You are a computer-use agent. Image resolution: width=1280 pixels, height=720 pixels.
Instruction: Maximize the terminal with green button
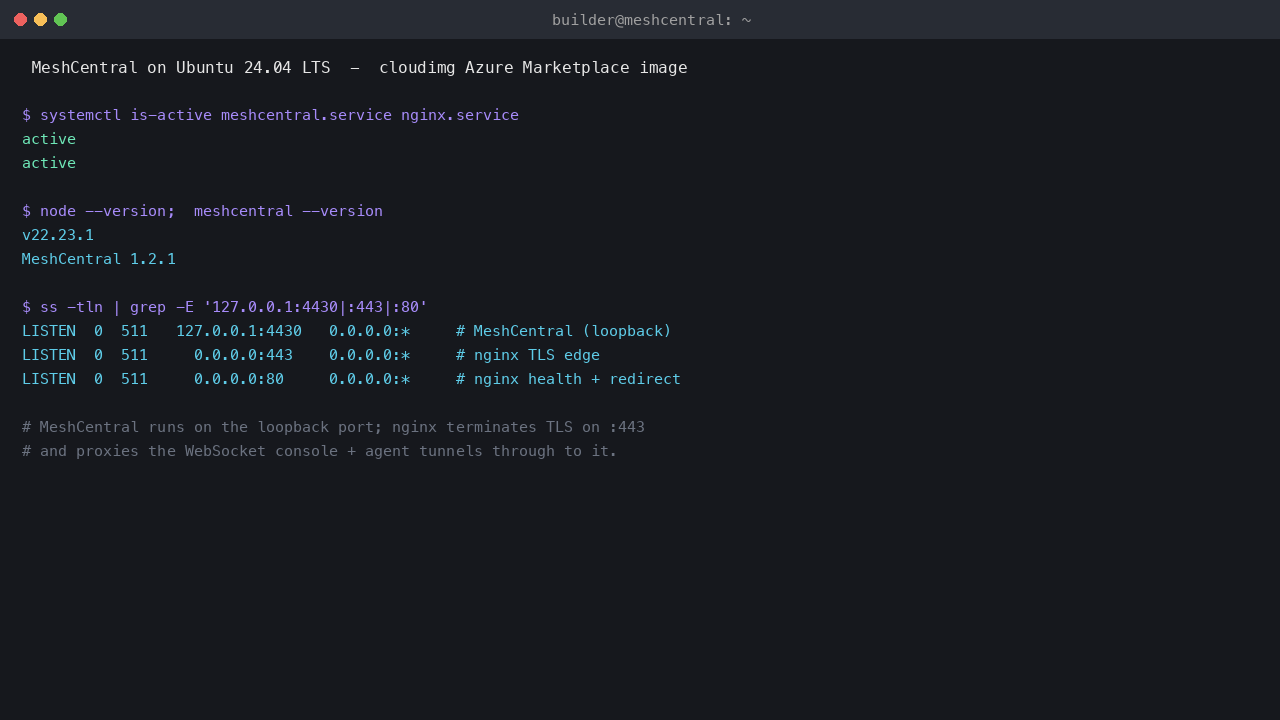click(x=60, y=19)
